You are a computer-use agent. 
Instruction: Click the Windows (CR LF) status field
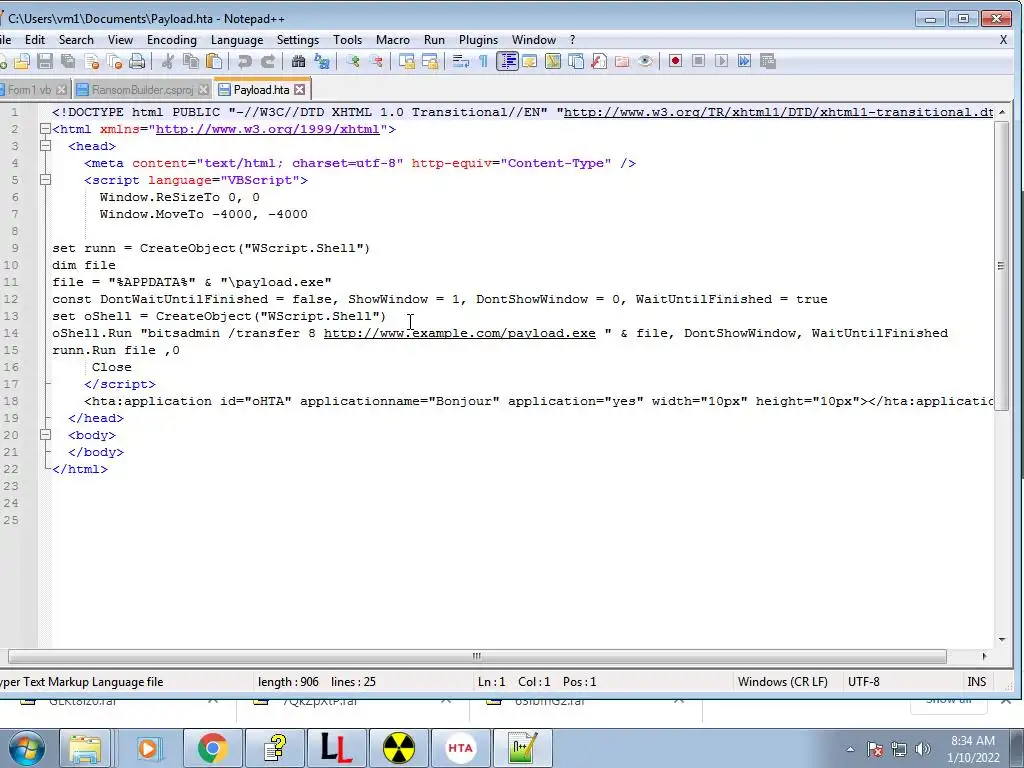click(x=782, y=682)
